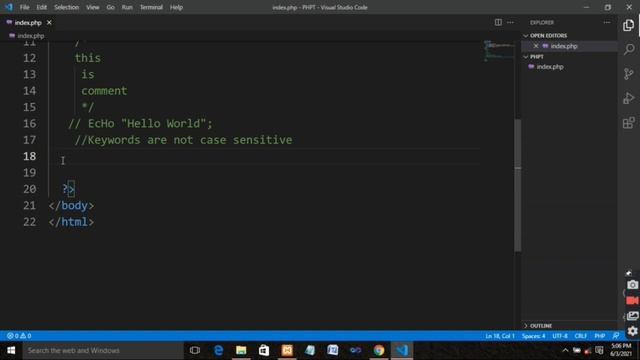Open editor More Actions ellipsis

click(510, 22)
